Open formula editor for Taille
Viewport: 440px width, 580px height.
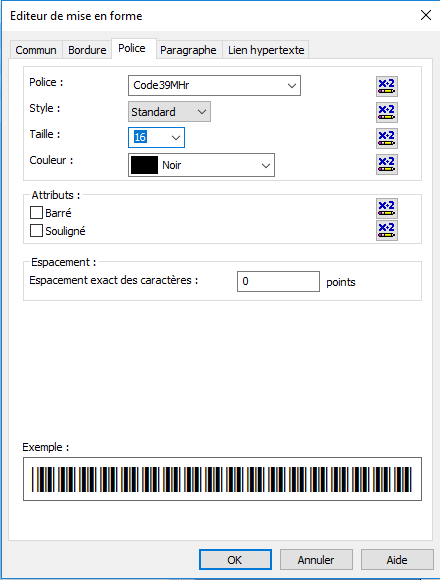[387, 138]
